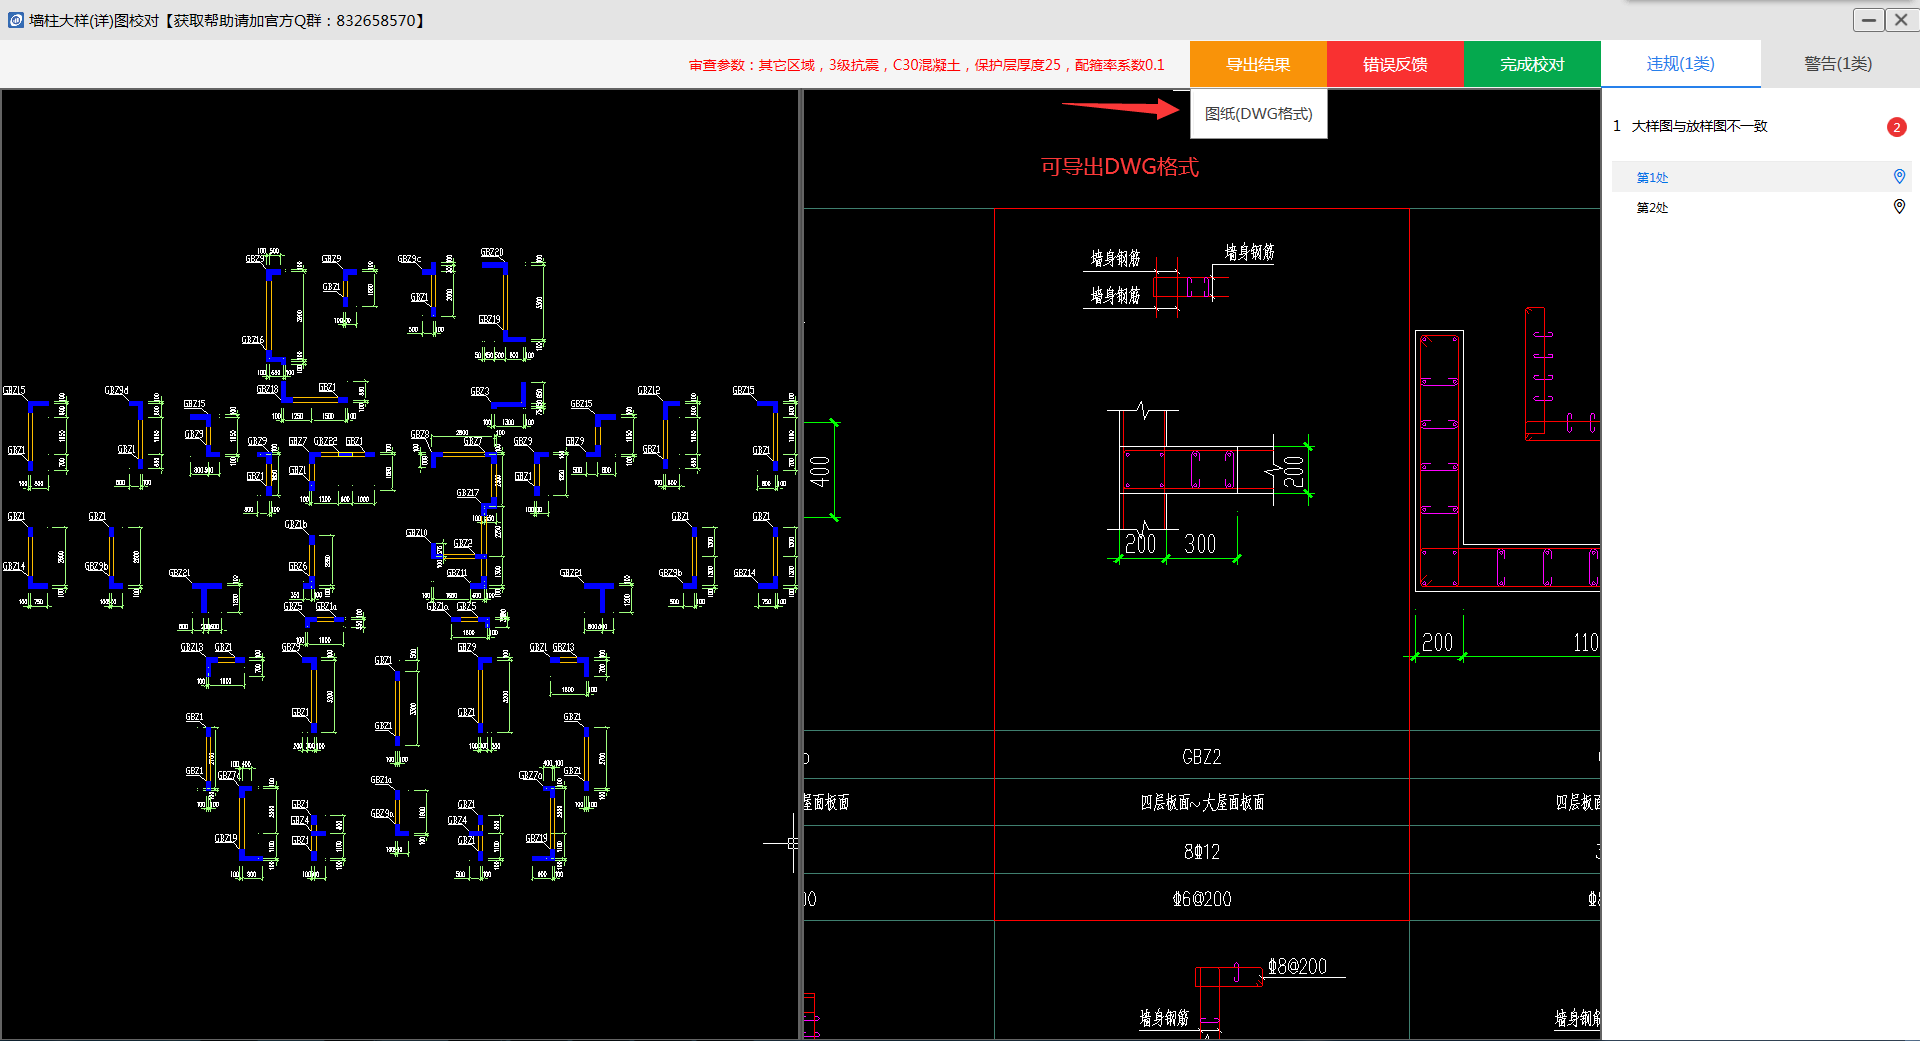1920x1041 pixels.
Task: Switch to the 违规(1类) tab
Action: tap(1680, 64)
